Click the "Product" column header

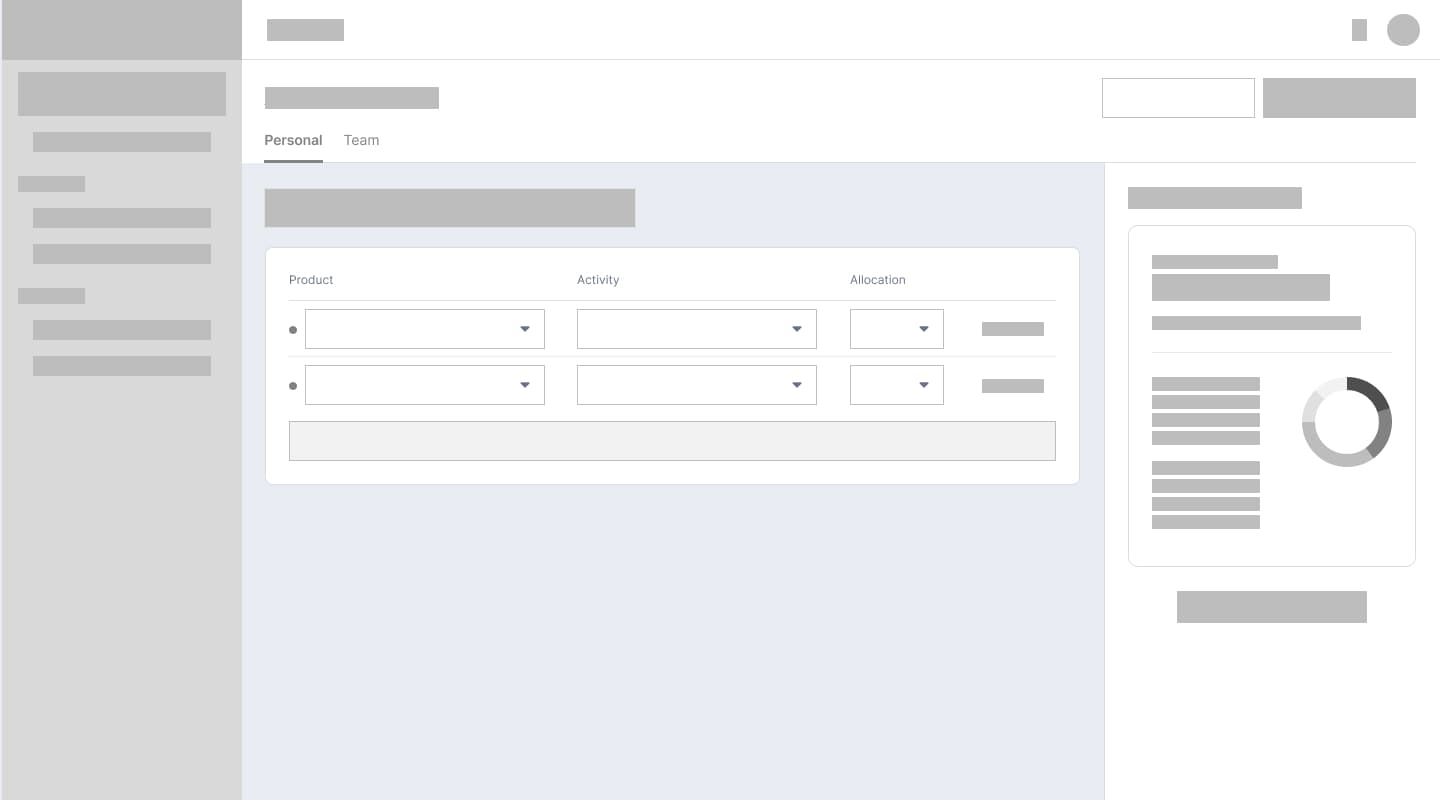tap(311, 280)
